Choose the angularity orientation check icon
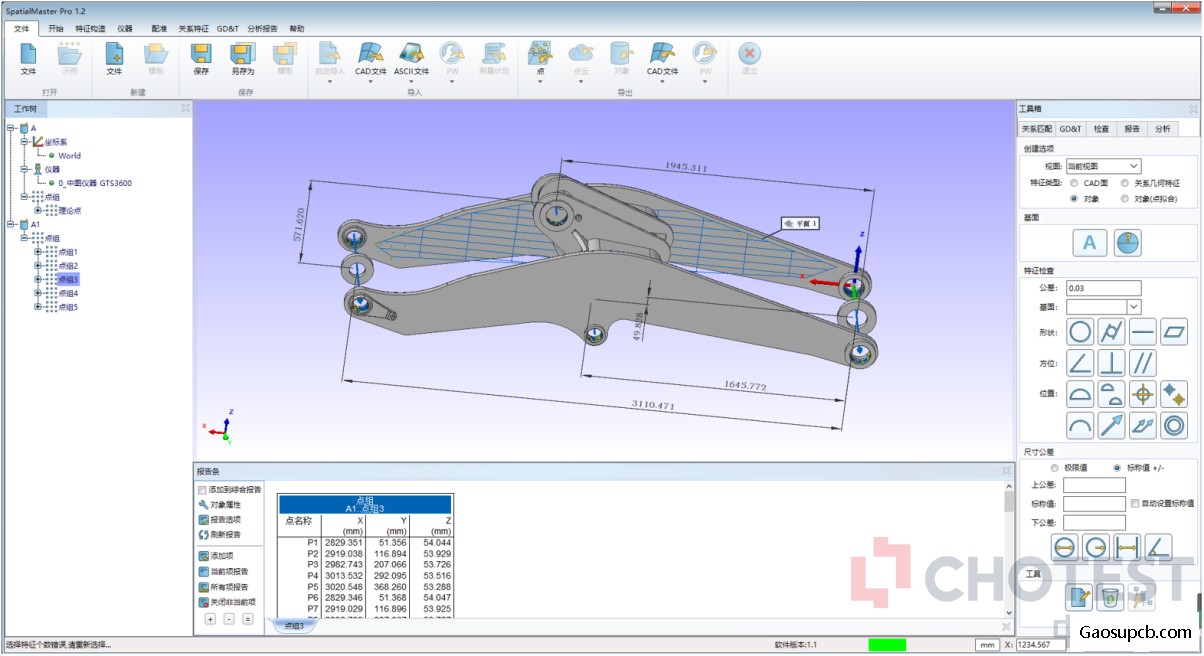Image resolution: width=1204 pixels, height=656 pixels. click(x=1080, y=362)
